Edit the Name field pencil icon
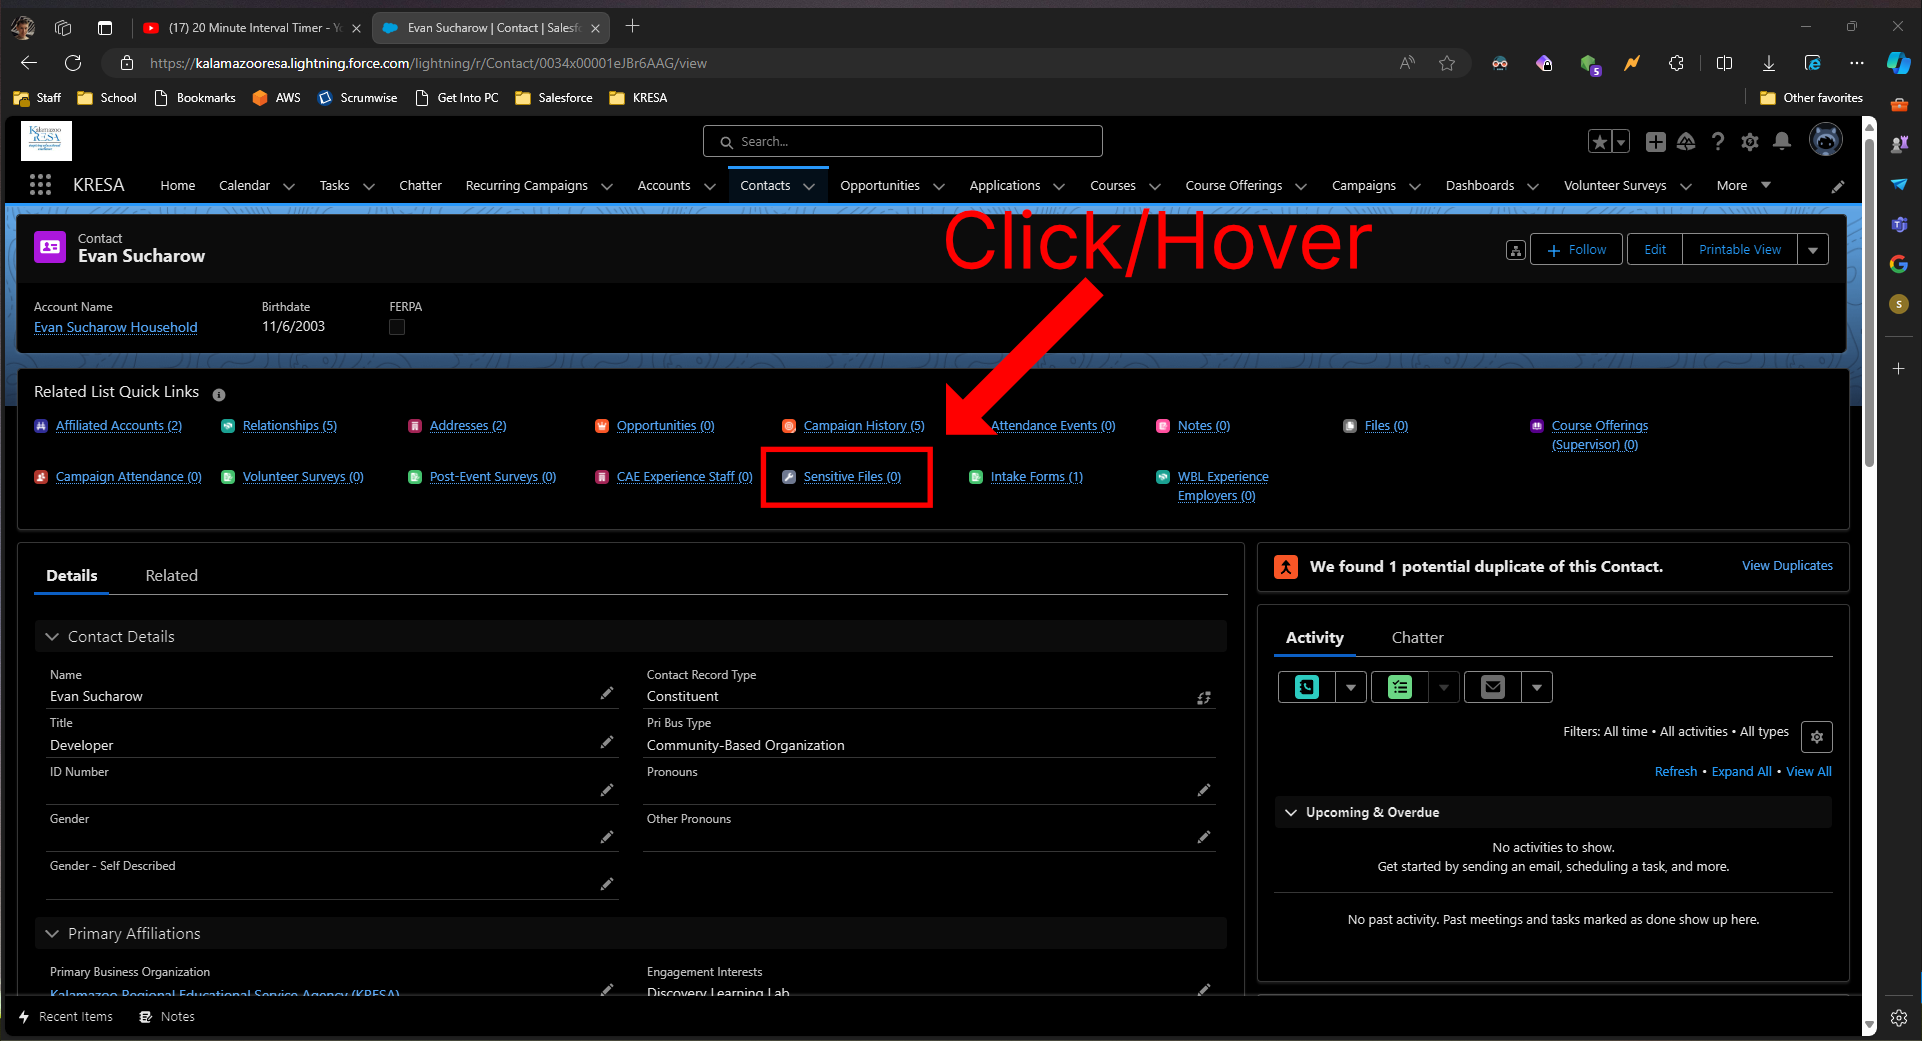Image resolution: width=1922 pixels, height=1041 pixels. (607, 693)
